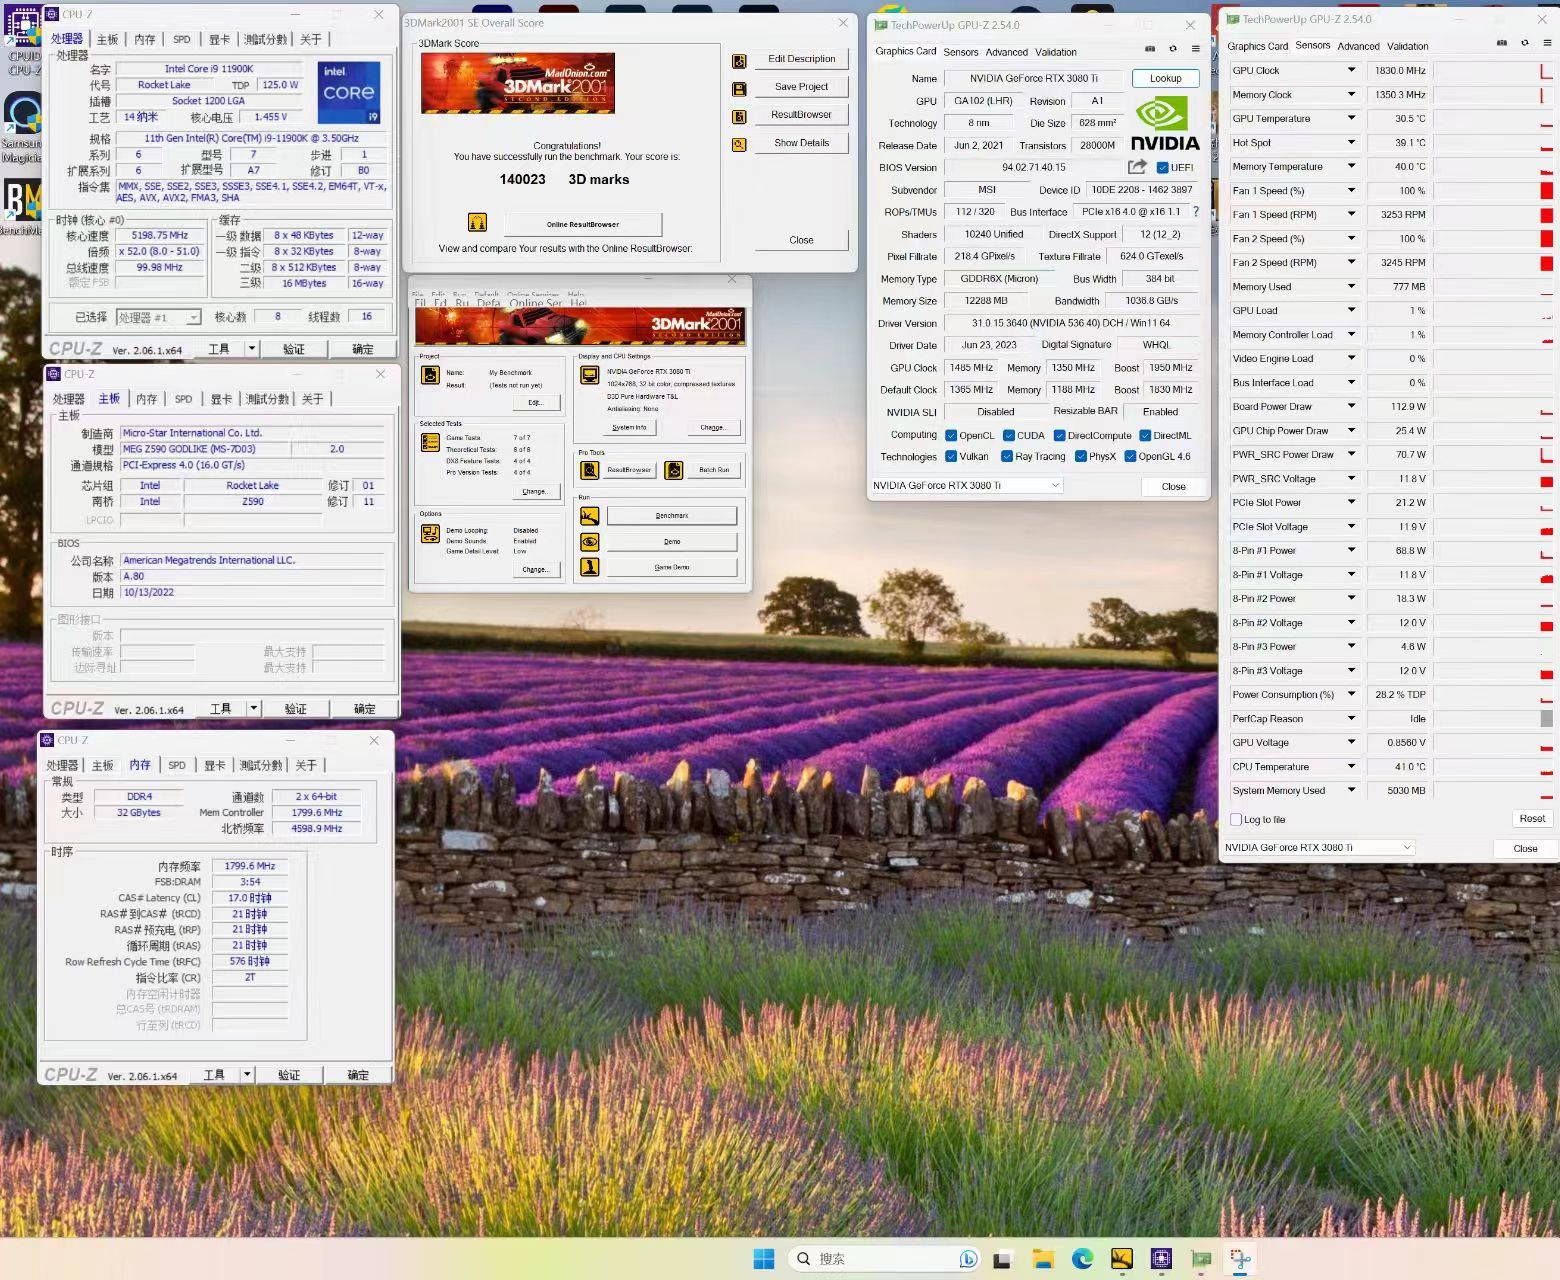Open the 显卡 tab in CPU-Z mainboard window

pyautogui.click(x=221, y=399)
